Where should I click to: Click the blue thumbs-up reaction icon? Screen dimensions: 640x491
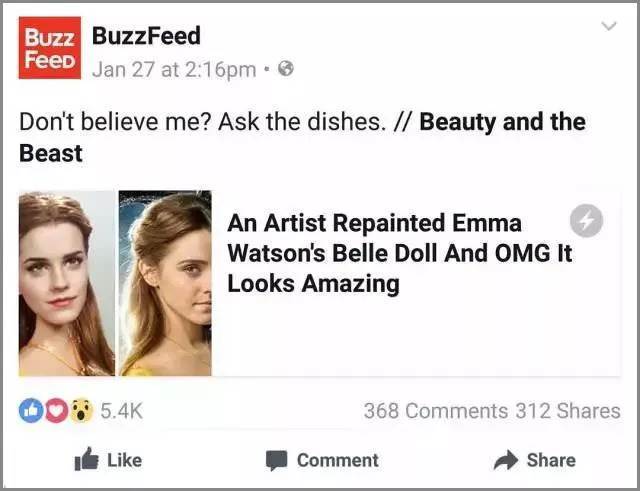point(31,411)
